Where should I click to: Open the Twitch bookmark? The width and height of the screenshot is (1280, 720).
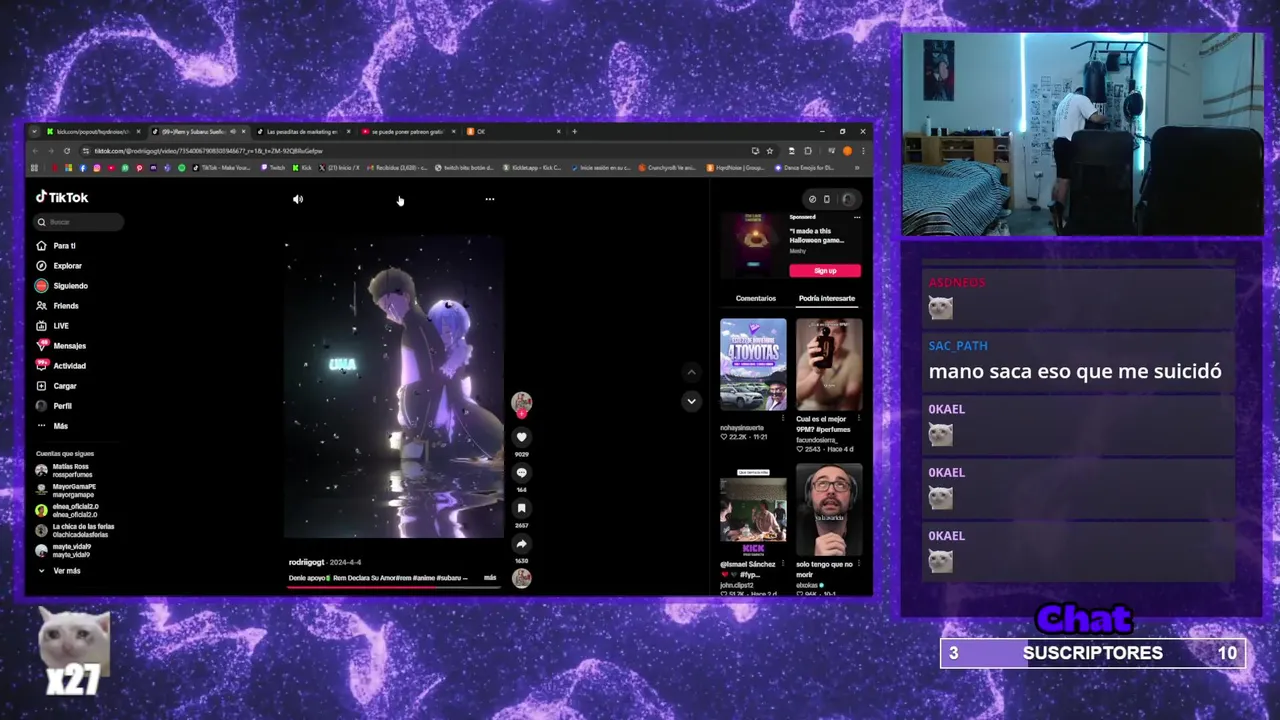coord(273,168)
